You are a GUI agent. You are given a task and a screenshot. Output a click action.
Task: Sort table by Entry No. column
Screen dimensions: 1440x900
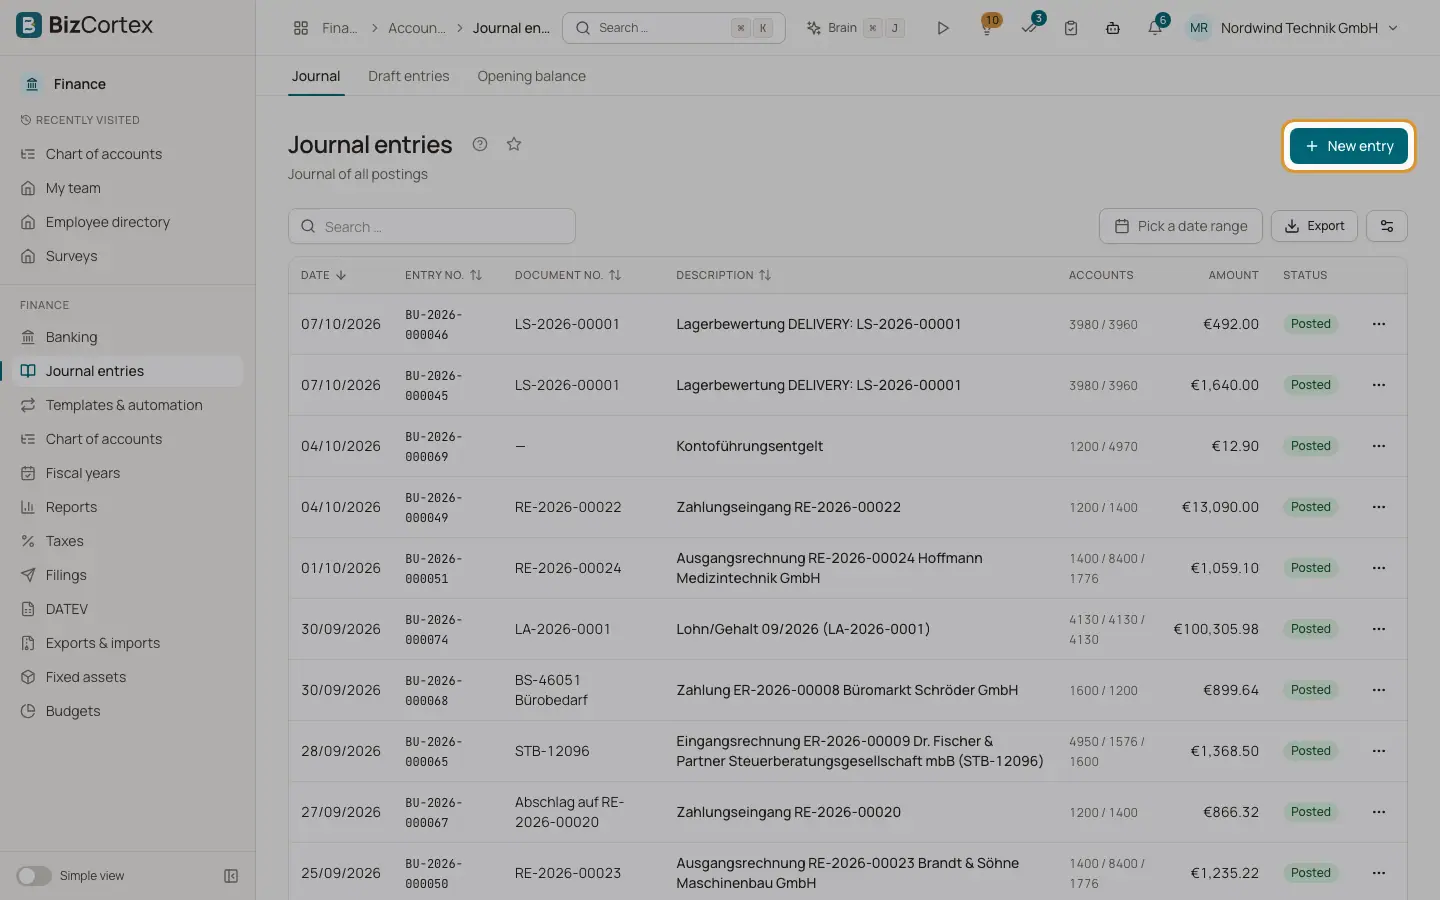tap(443, 275)
